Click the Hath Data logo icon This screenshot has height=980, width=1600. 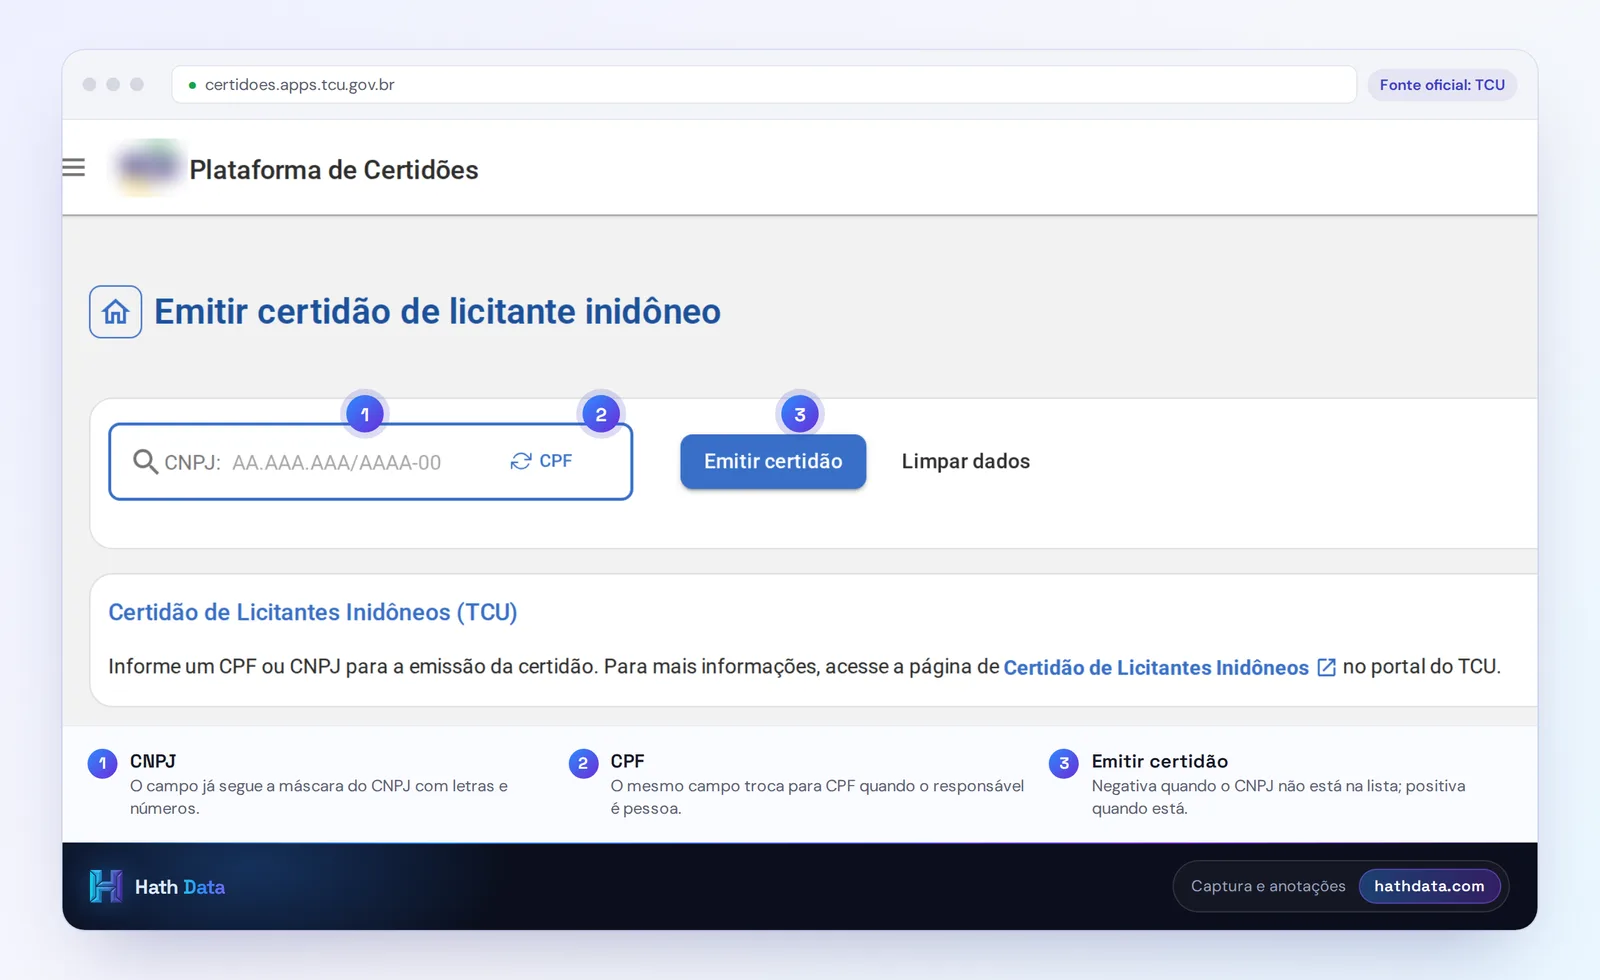tap(105, 886)
